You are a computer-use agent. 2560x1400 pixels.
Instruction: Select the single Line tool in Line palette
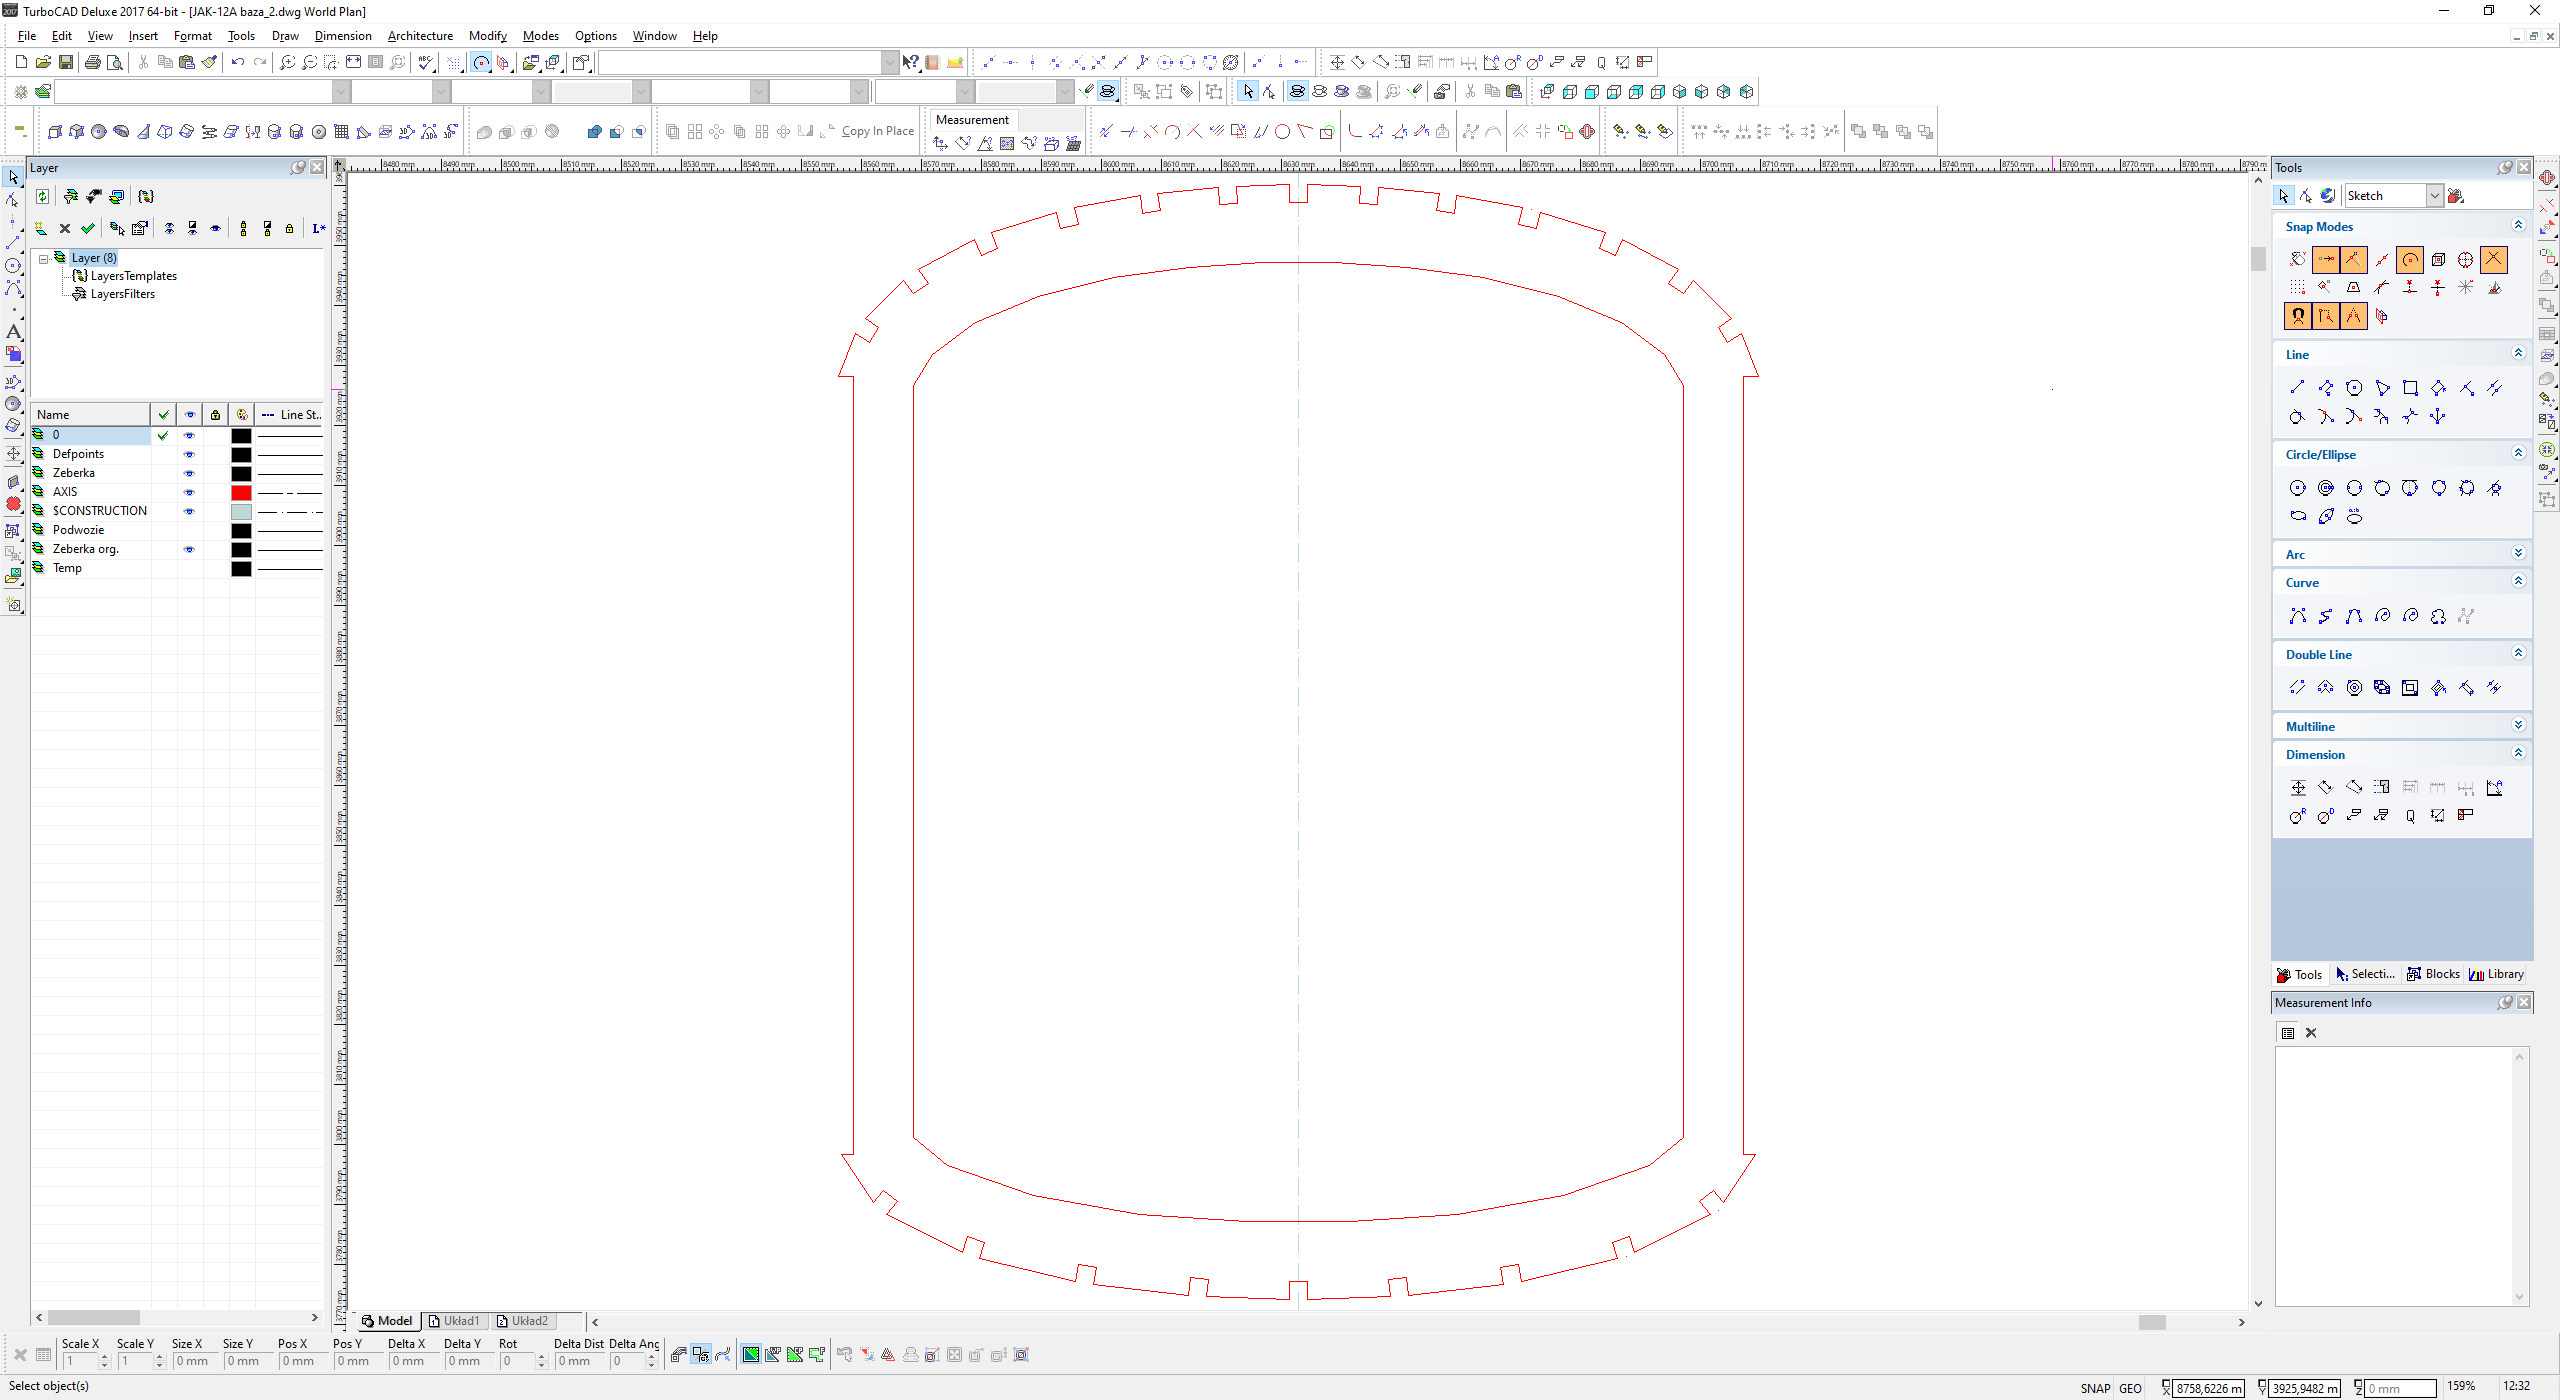coord(2297,388)
